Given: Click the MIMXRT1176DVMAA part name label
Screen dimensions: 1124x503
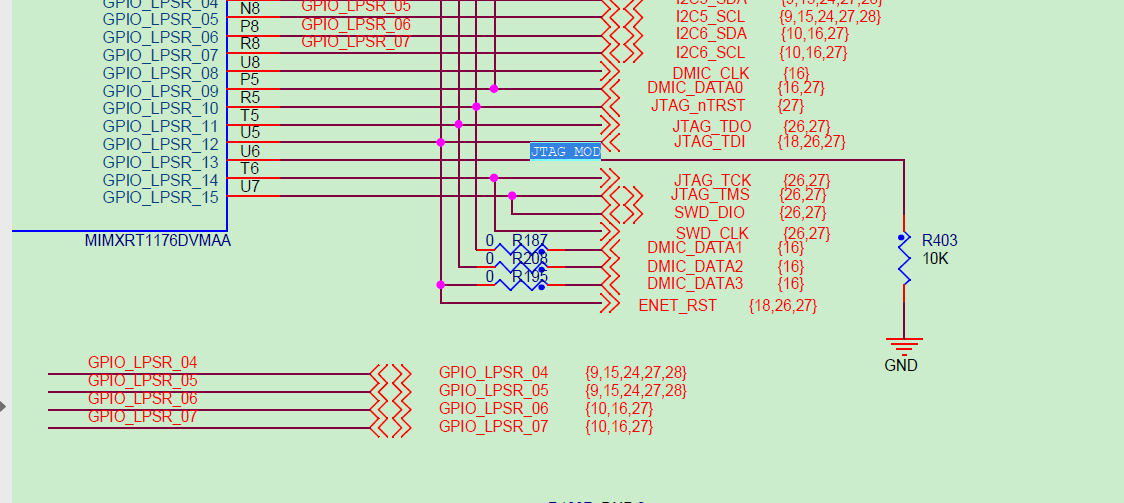Looking at the screenshot, I should pyautogui.click(x=158, y=241).
